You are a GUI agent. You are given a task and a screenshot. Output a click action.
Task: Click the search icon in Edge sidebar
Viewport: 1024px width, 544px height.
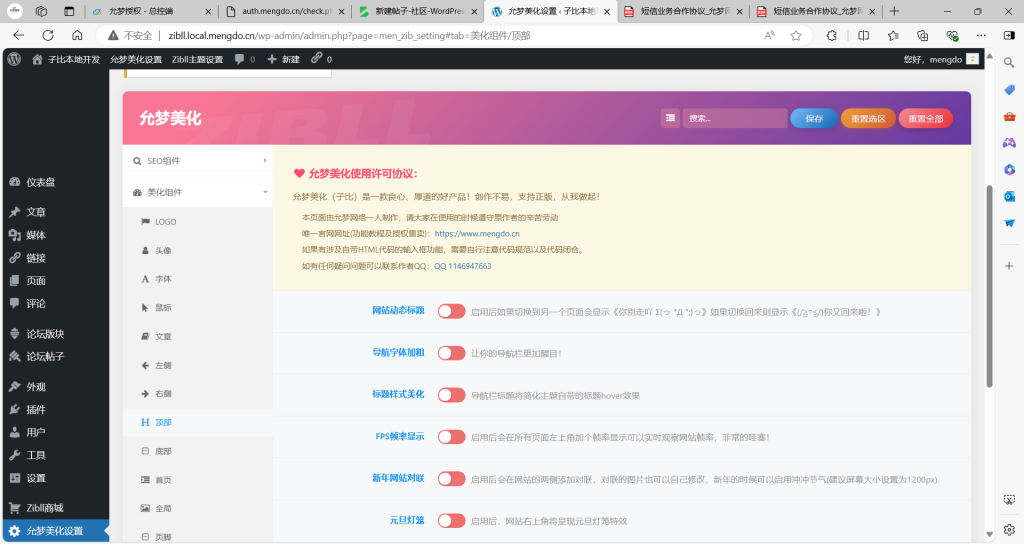pyautogui.click(x=1009, y=62)
